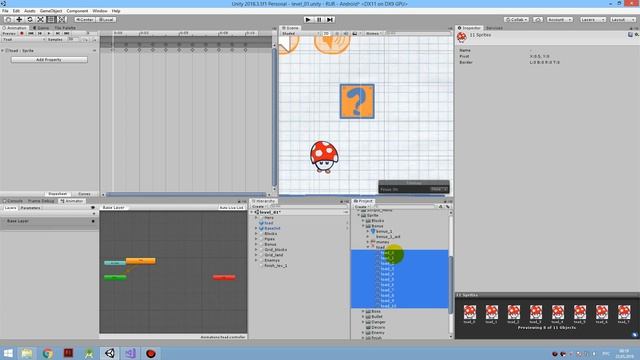Screen dimensions: 640x360
Task: Select the green Entry state node
Action: click(x=115, y=278)
